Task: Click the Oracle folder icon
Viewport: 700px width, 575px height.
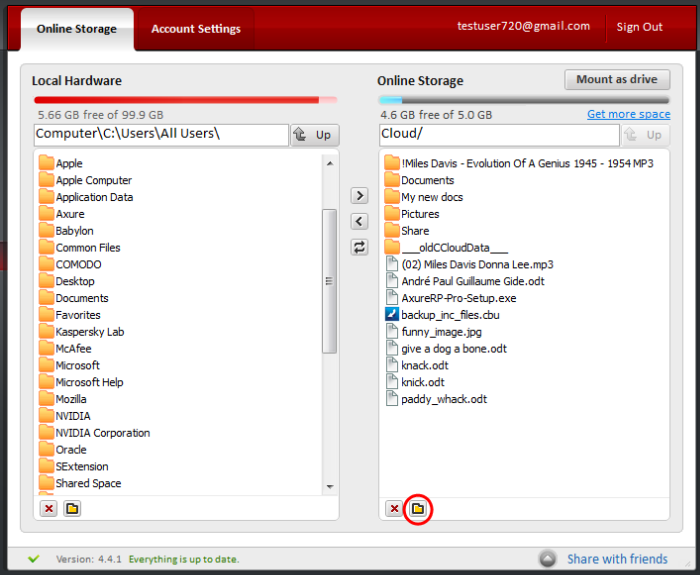Action: [x=46, y=449]
